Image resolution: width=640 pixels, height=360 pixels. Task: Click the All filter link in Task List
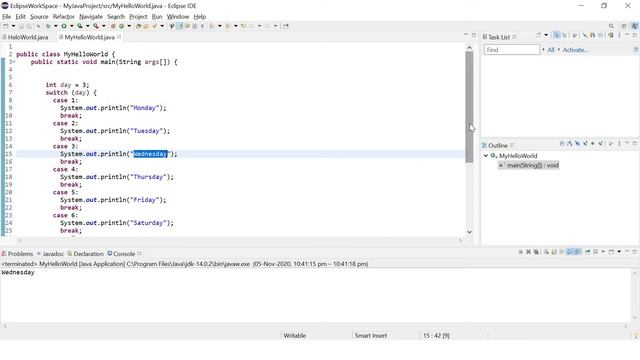551,49
